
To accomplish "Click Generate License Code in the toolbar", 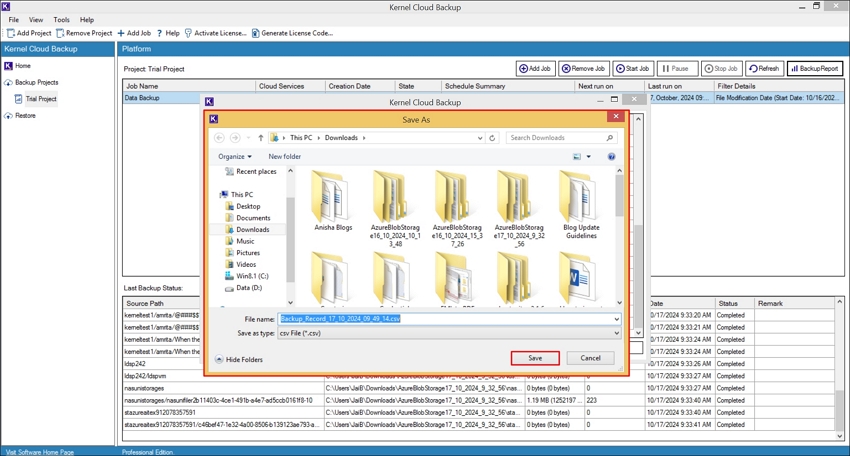I will coord(292,33).
